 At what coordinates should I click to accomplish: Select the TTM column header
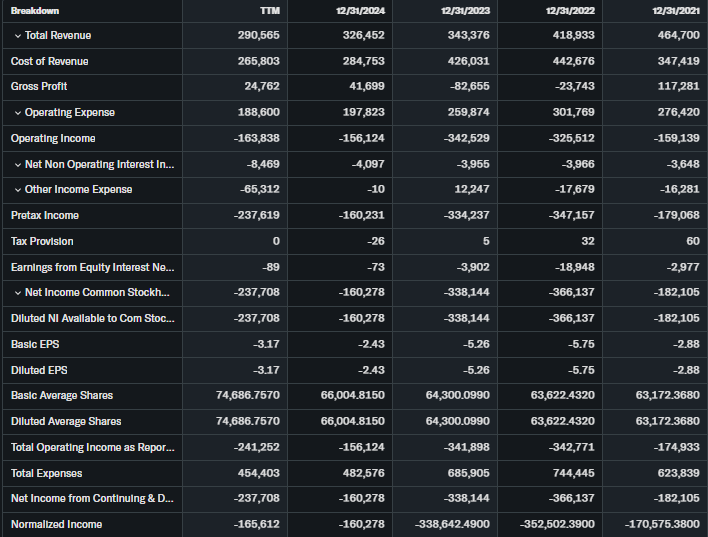click(x=268, y=10)
